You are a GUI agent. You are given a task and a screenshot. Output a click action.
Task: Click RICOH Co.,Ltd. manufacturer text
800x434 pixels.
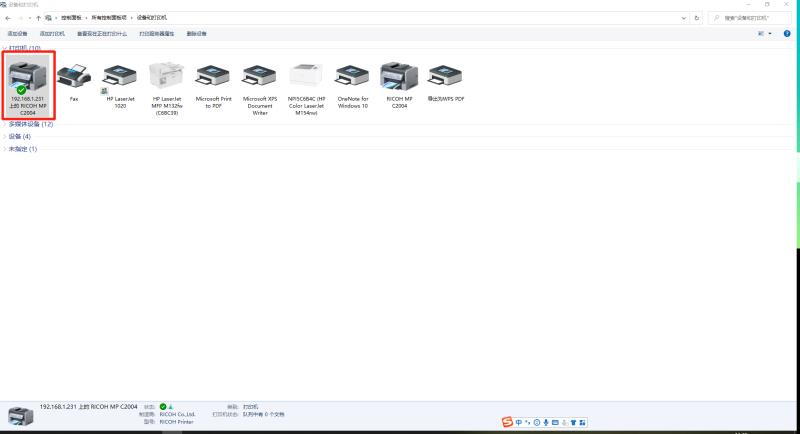(x=178, y=415)
